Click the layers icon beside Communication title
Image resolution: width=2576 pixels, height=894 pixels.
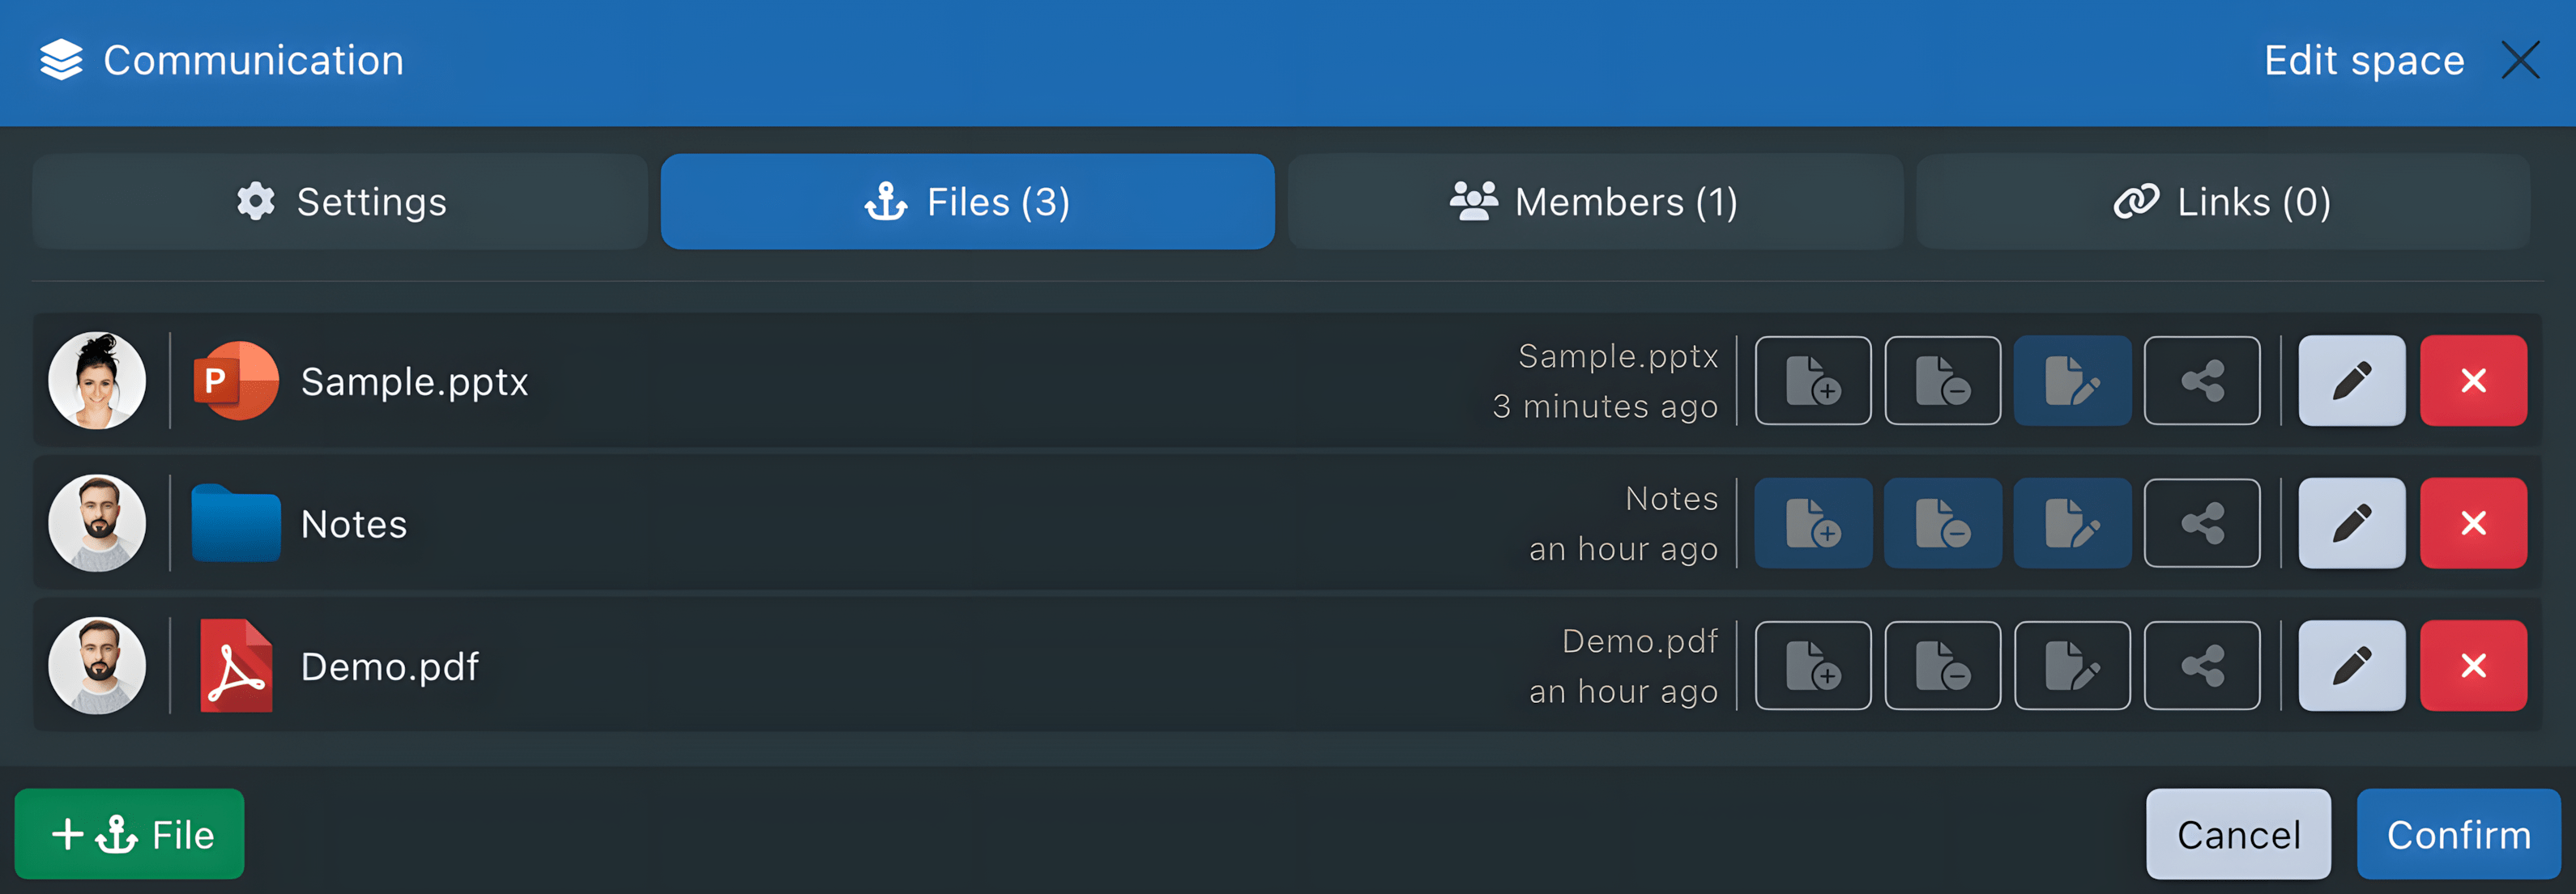click(61, 60)
